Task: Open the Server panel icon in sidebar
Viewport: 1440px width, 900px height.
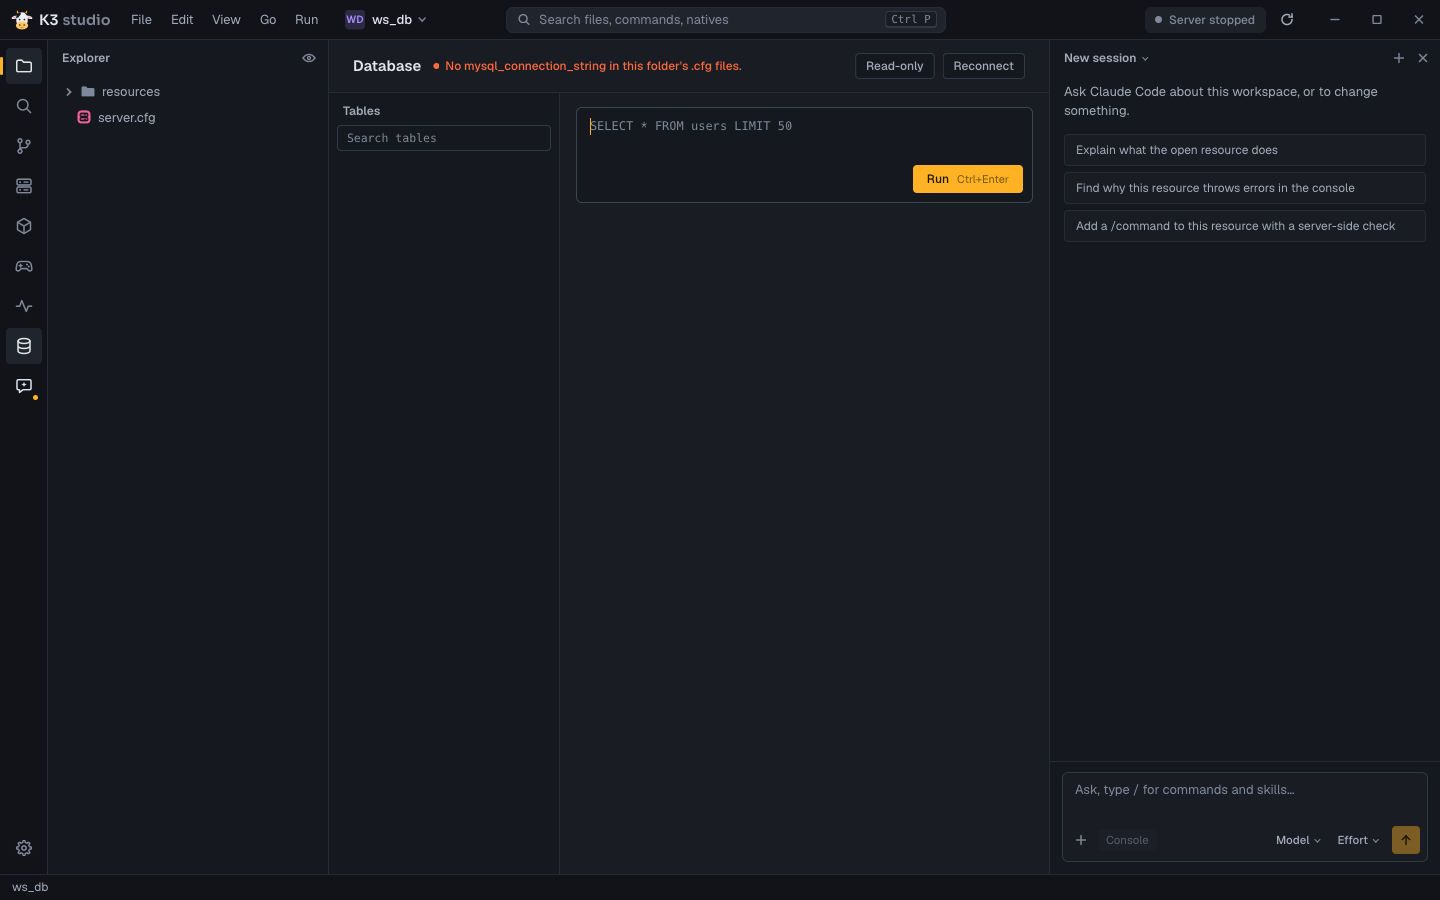Action: point(24,186)
